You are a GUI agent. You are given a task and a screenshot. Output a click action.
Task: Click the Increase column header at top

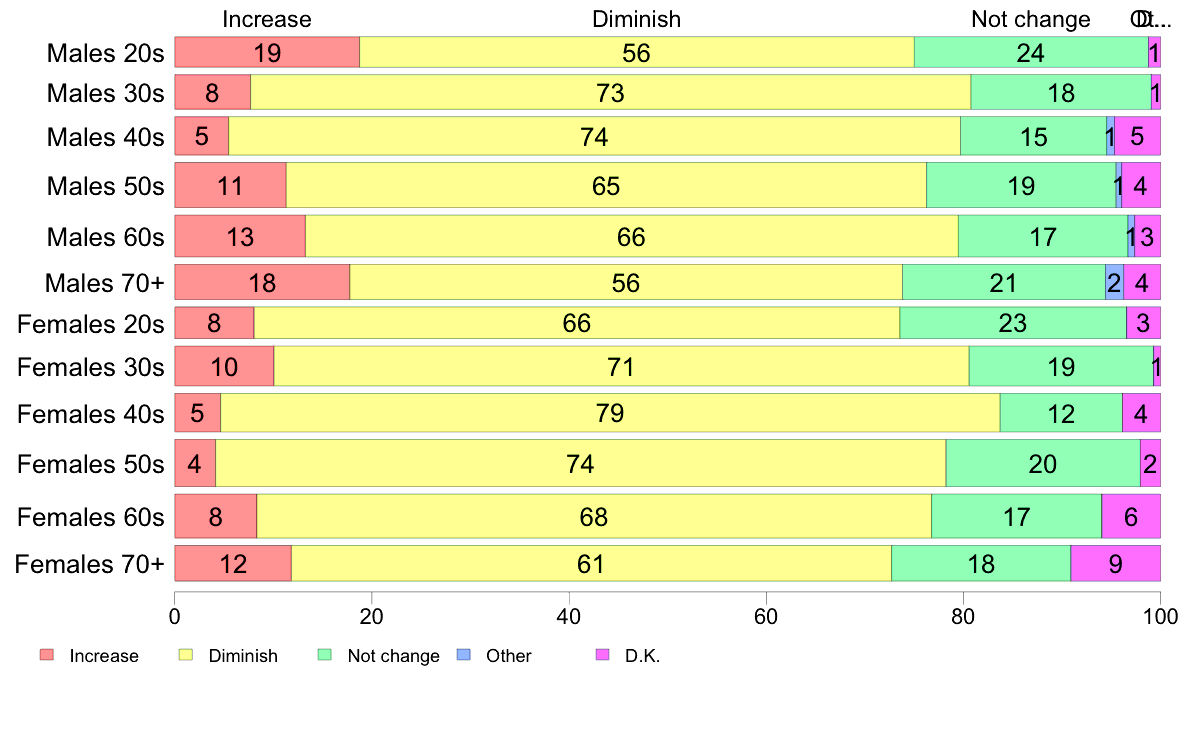[267, 19]
